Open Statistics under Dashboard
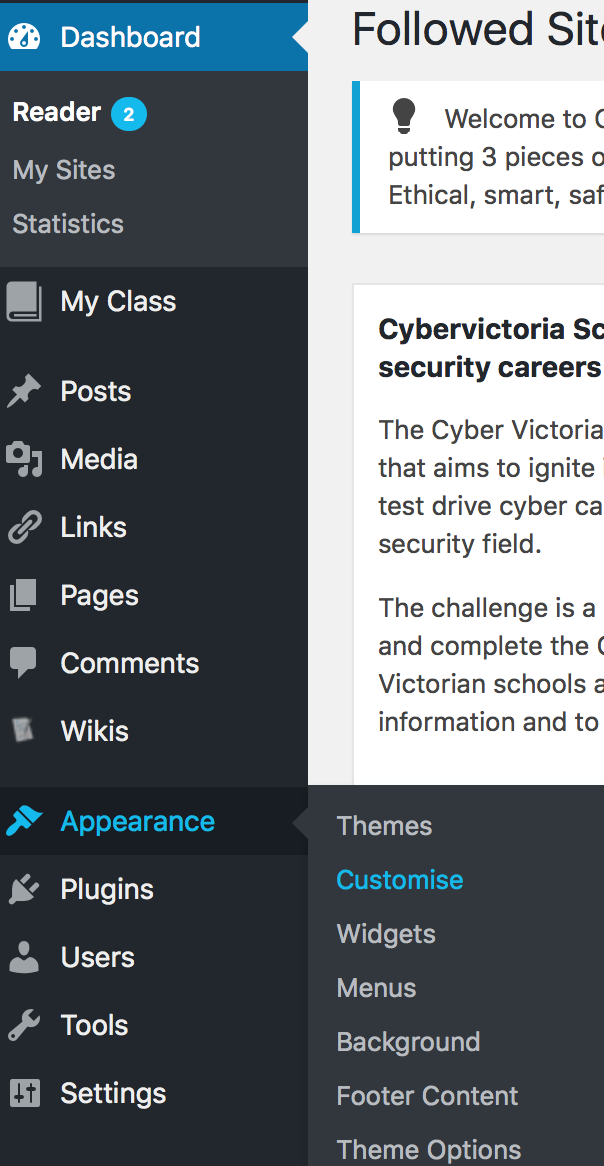 tap(68, 224)
